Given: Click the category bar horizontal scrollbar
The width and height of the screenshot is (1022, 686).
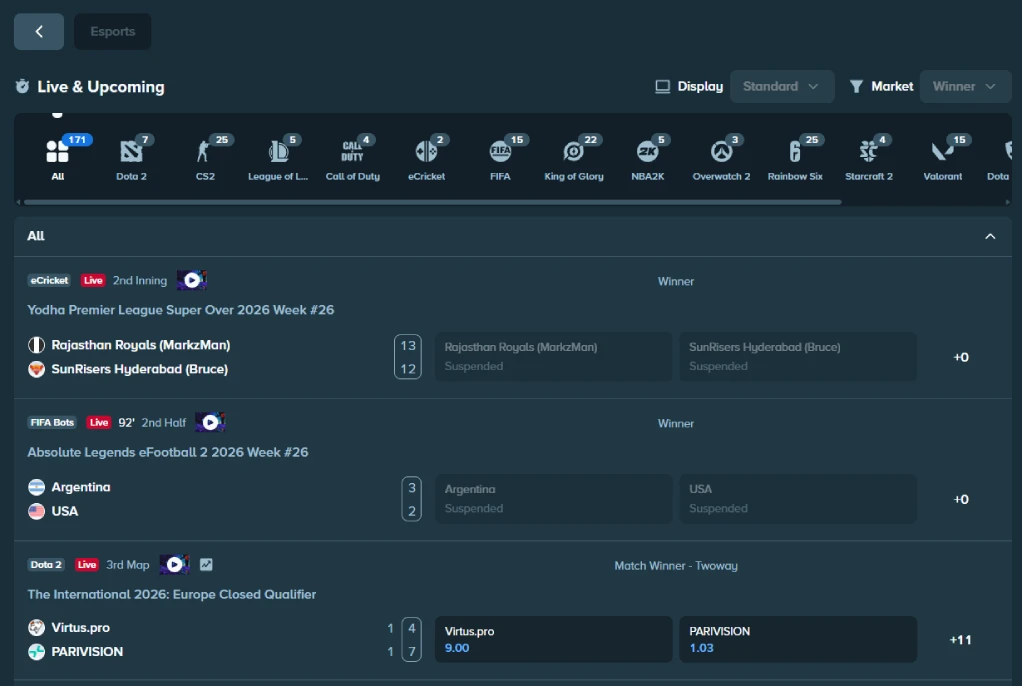Looking at the screenshot, I should click(x=433, y=202).
